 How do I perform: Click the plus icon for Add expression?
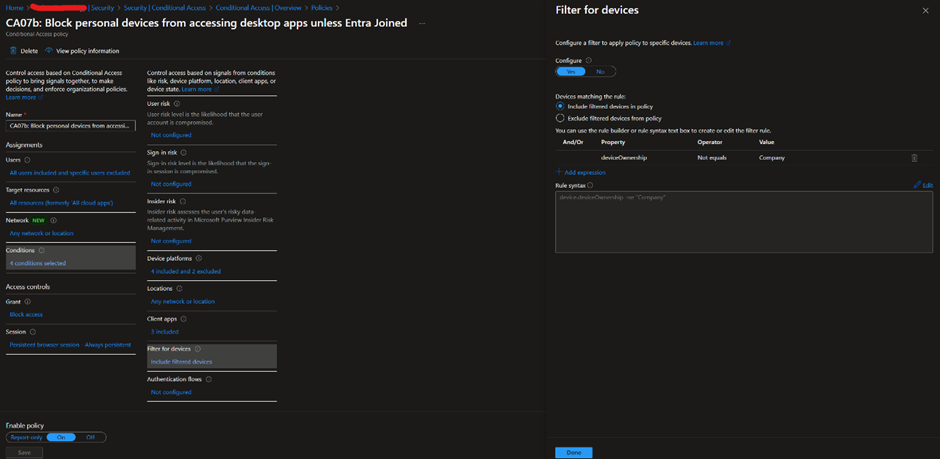(x=559, y=172)
